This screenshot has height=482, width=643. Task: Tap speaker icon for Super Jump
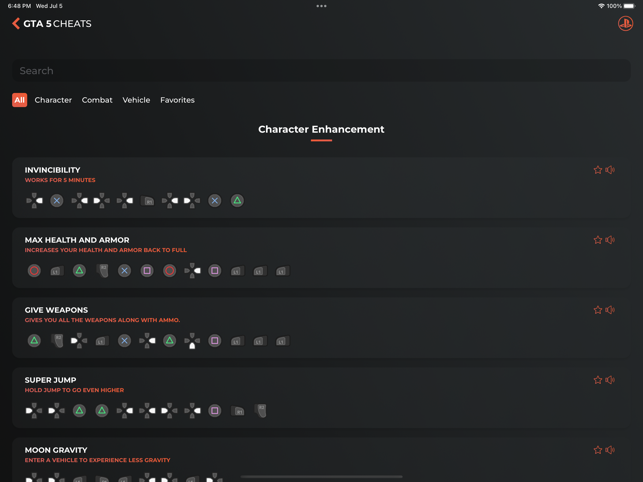click(610, 380)
